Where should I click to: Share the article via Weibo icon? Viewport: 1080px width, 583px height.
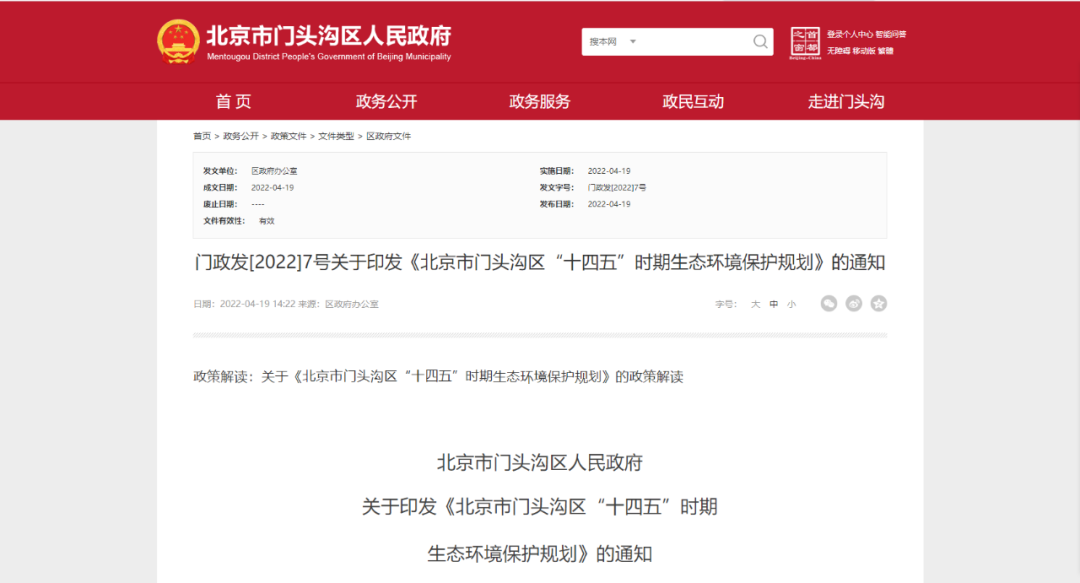pos(853,303)
